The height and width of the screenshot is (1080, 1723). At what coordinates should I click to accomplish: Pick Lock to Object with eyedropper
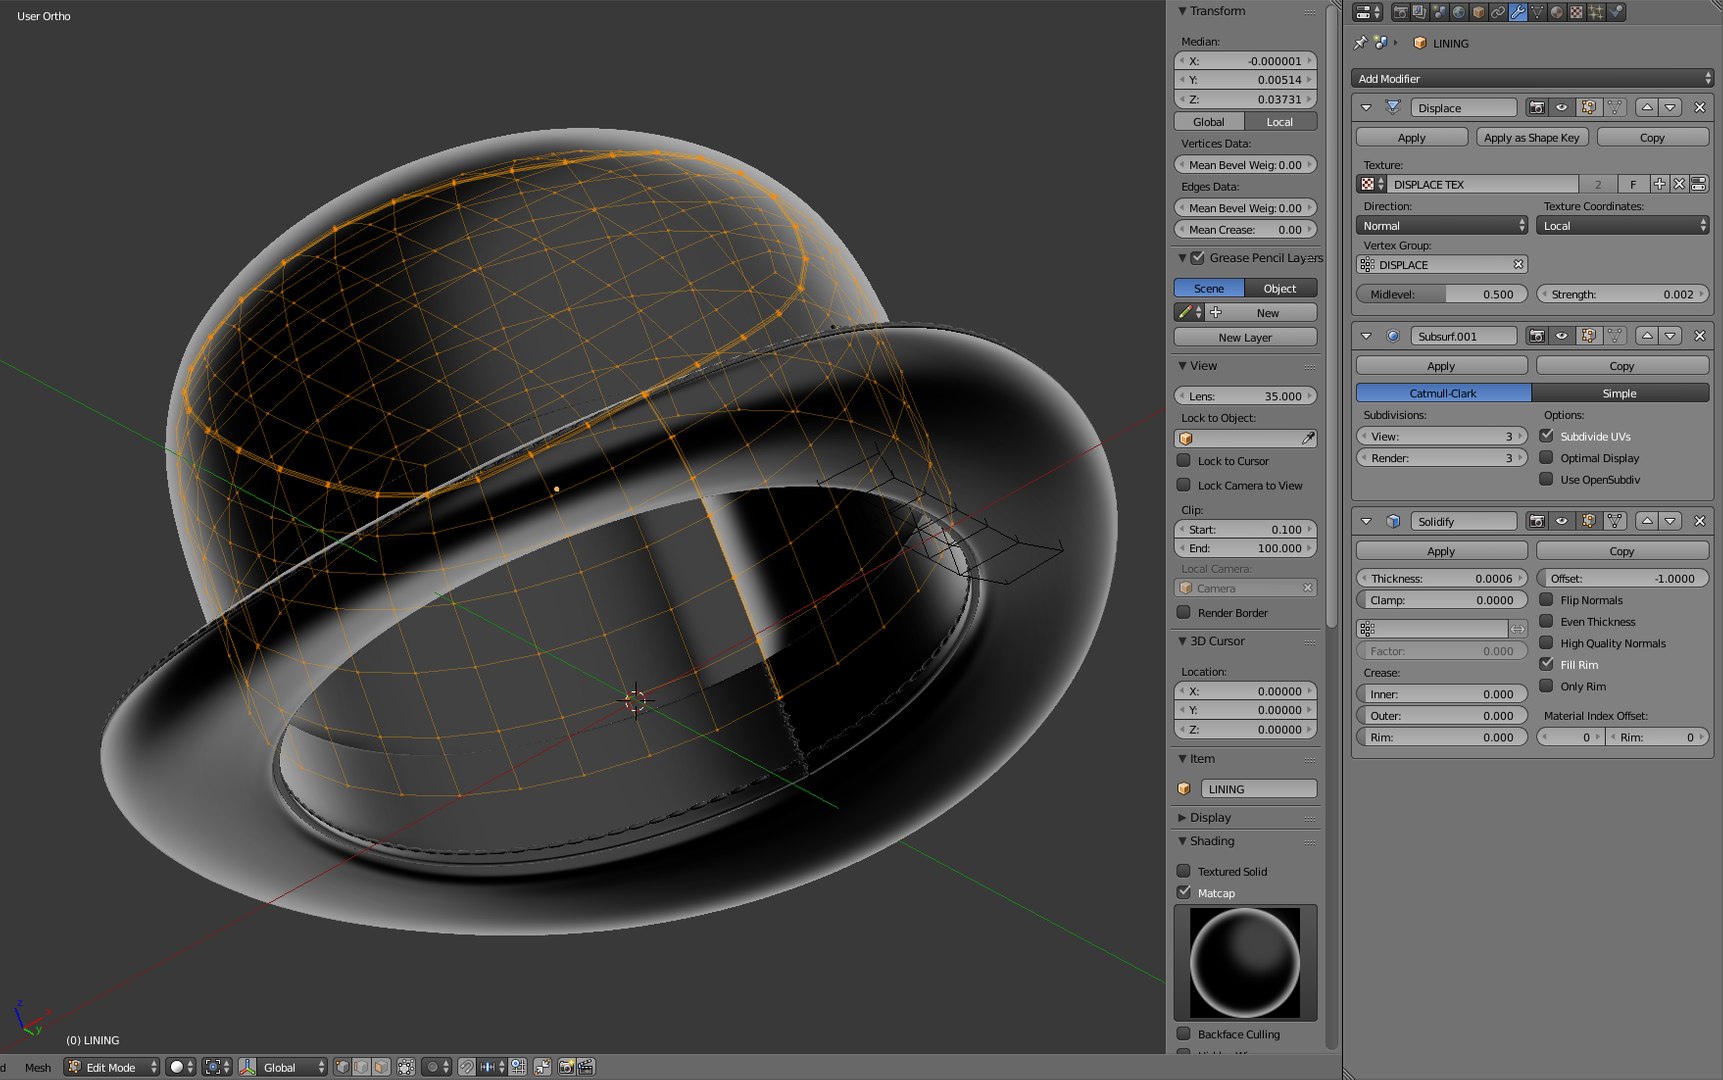pyautogui.click(x=1307, y=438)
